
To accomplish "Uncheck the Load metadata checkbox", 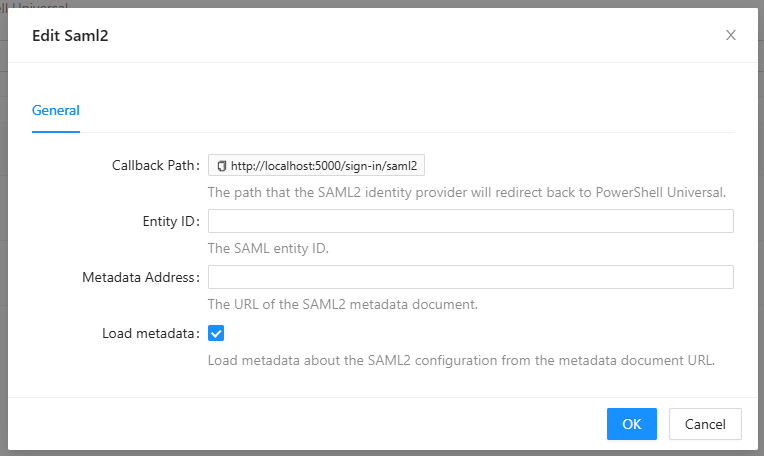I will [216, 333].
